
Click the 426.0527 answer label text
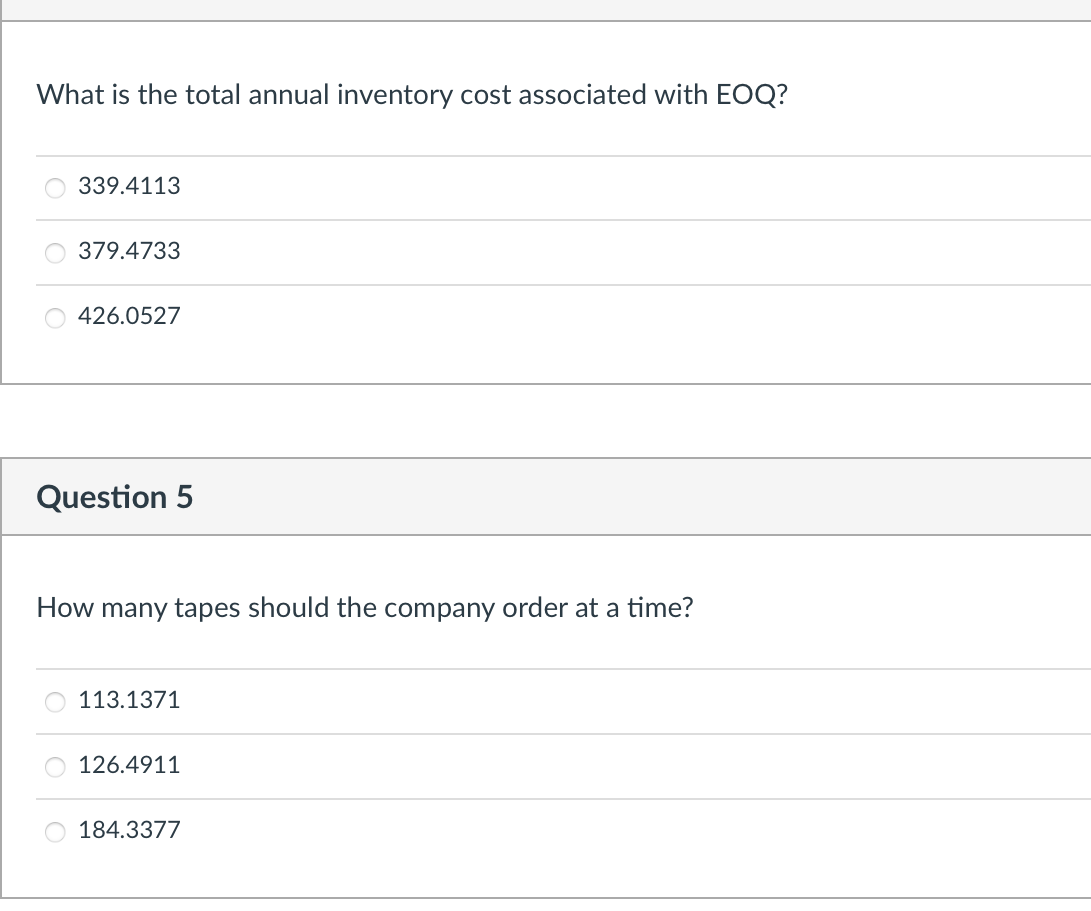[x=129, y=316]
